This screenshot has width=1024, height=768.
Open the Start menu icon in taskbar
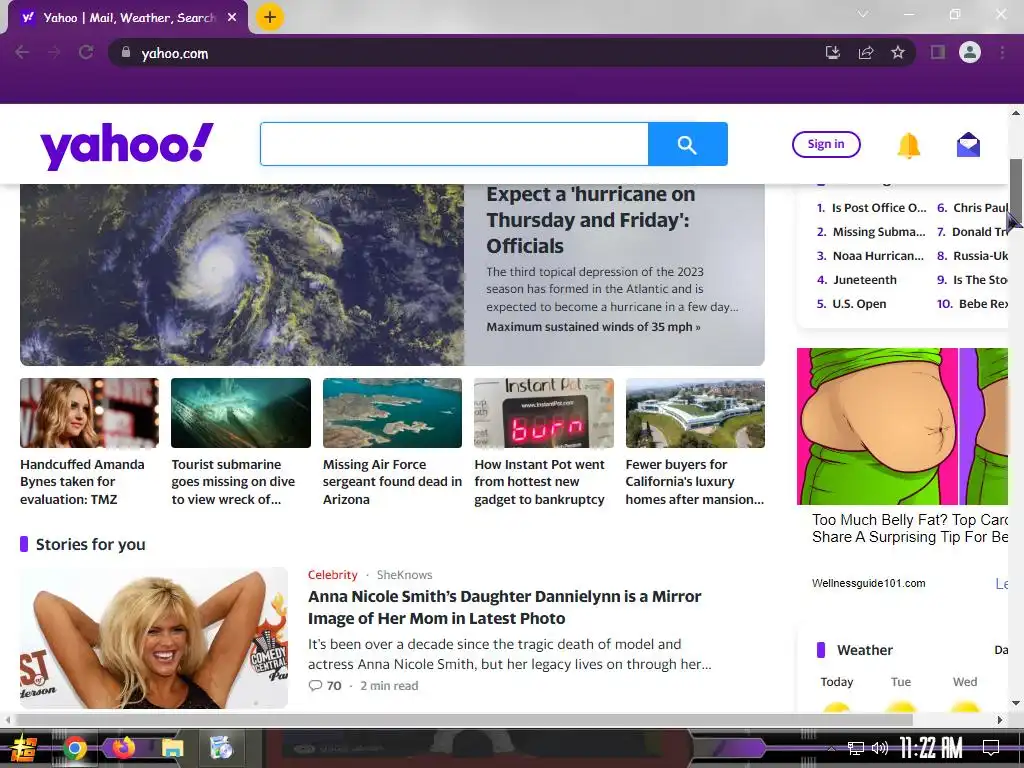(x=24, y=748)
